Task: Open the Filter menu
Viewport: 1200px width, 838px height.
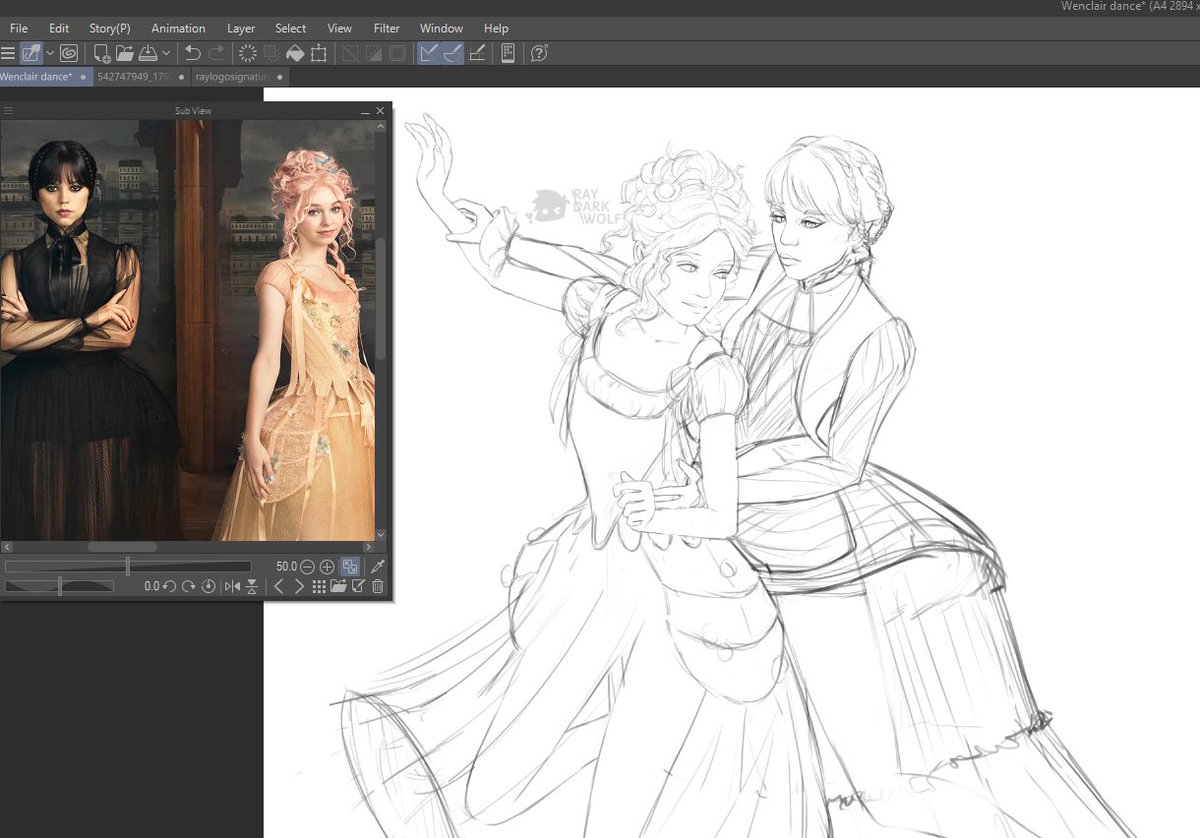Action: [387, 28]
